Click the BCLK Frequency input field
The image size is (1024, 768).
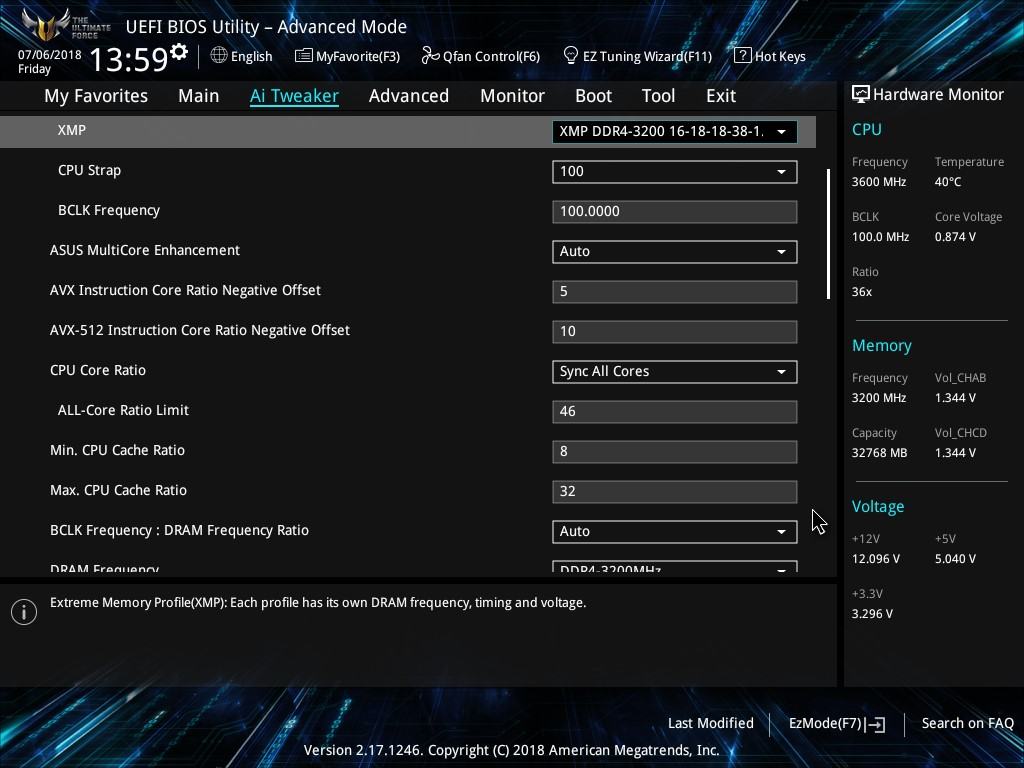click(x=675, y=212)
